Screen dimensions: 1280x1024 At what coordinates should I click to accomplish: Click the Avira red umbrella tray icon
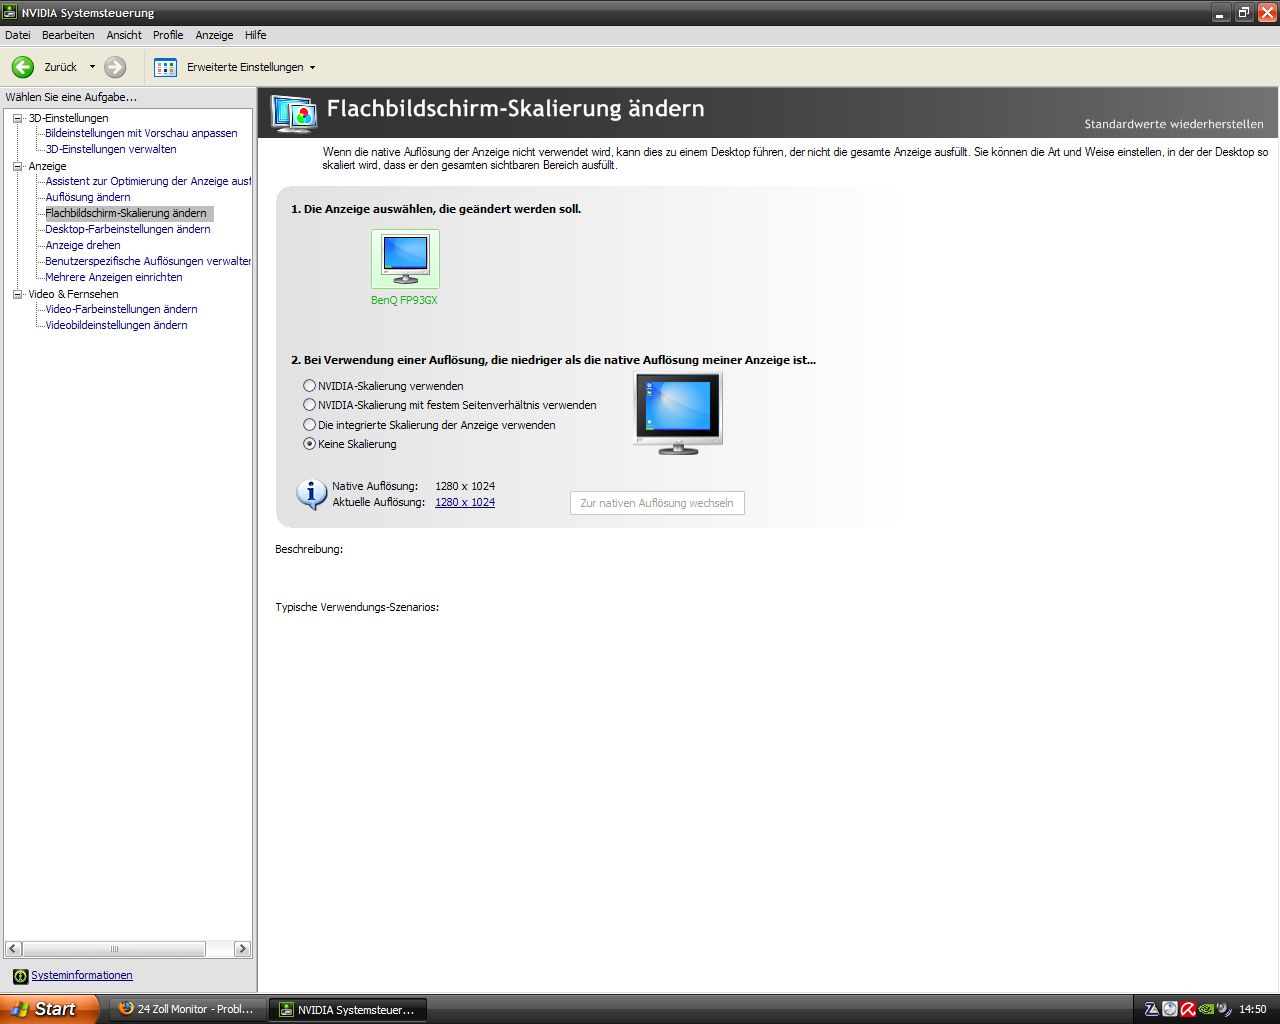1188,1009
